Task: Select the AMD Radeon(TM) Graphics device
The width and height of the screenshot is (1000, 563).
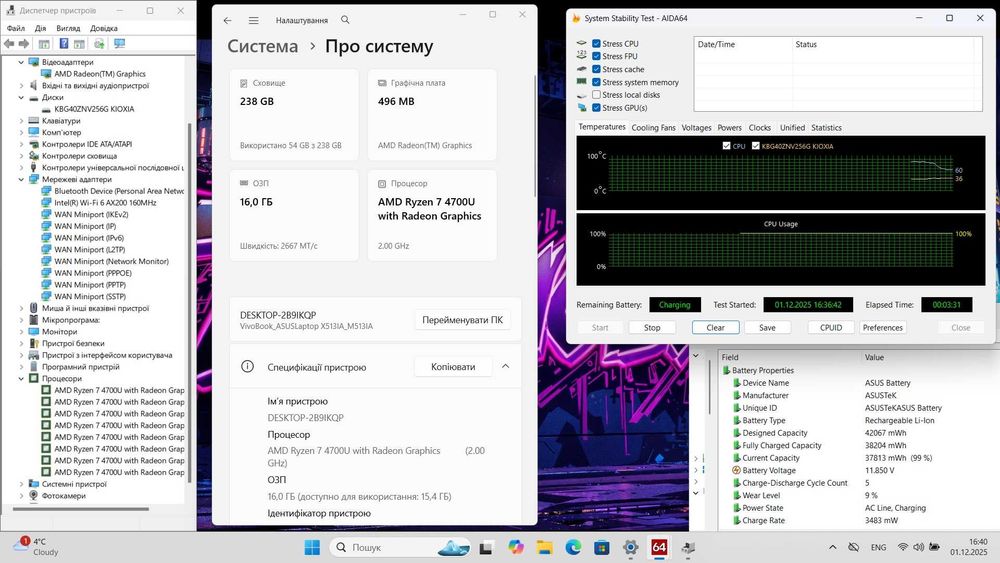Action: pos(99,74)
